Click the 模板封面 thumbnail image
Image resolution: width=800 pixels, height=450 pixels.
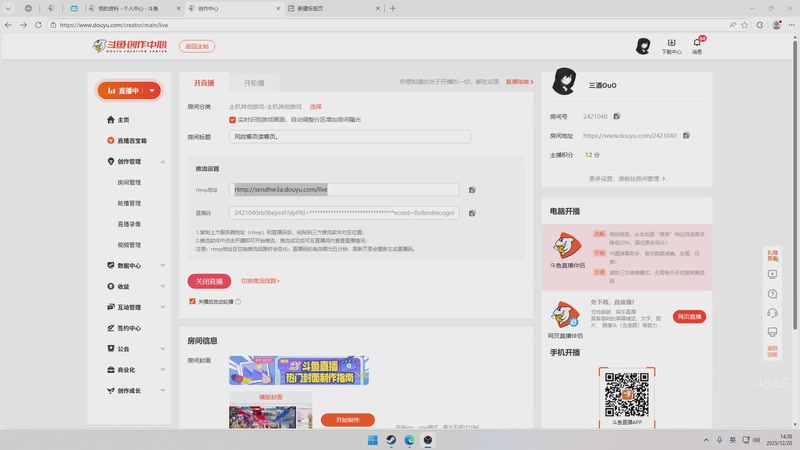(270, 417)
